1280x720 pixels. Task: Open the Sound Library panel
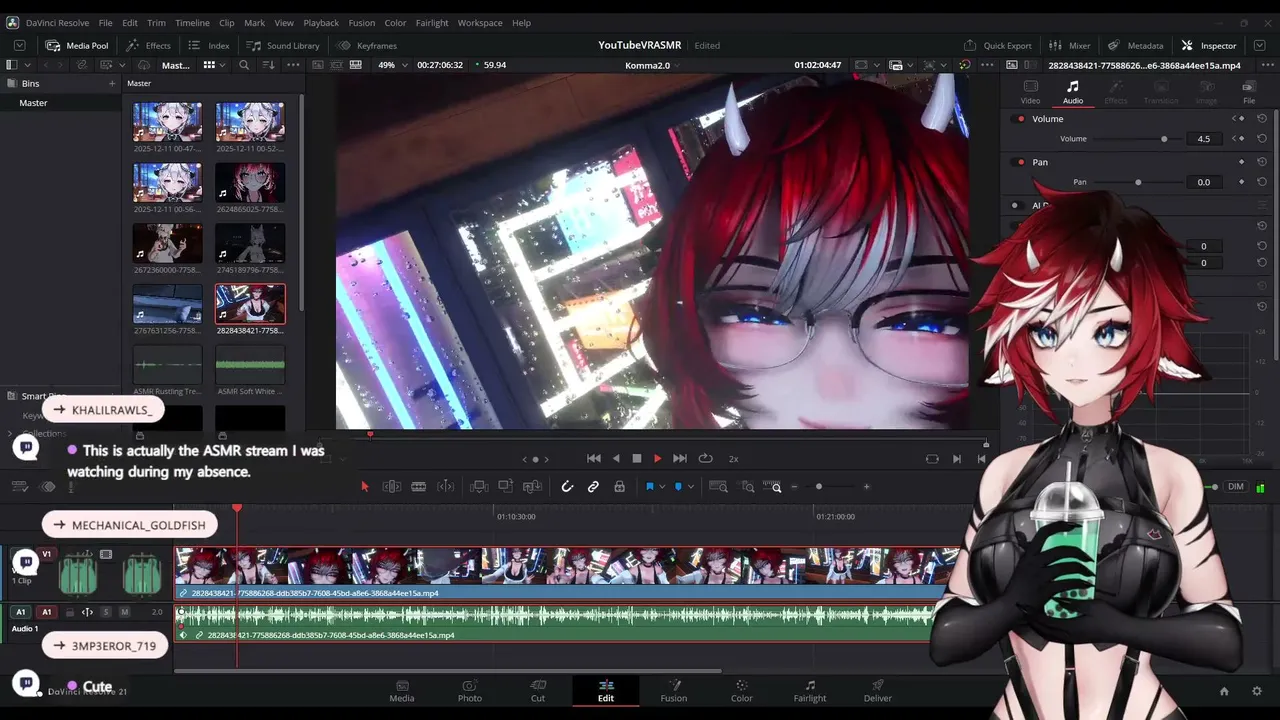[x=283, y=45]
